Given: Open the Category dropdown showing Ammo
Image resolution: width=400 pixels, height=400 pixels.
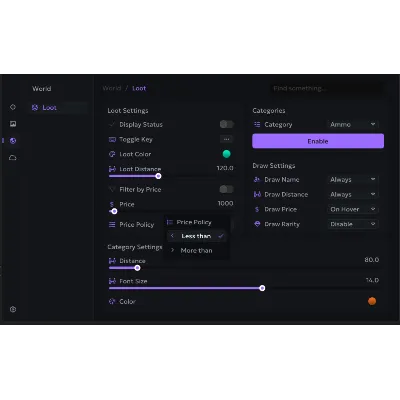Looking at the screenshot, I should click(353, 124).
